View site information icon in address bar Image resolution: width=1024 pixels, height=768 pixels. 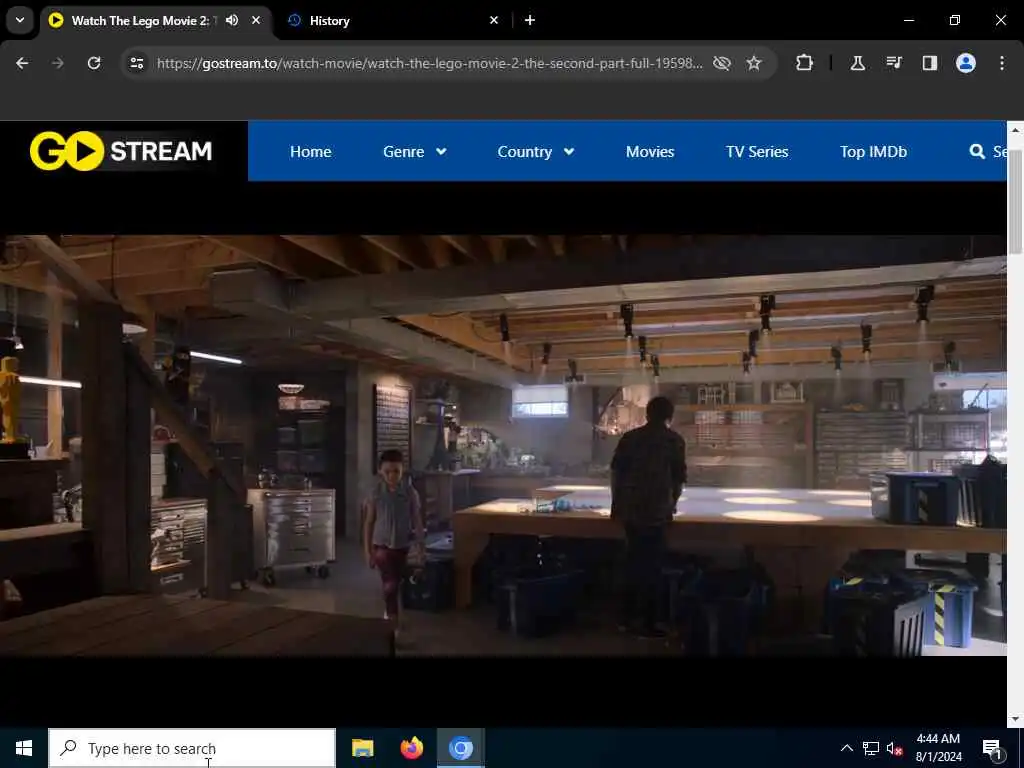(x=136, y=63)
